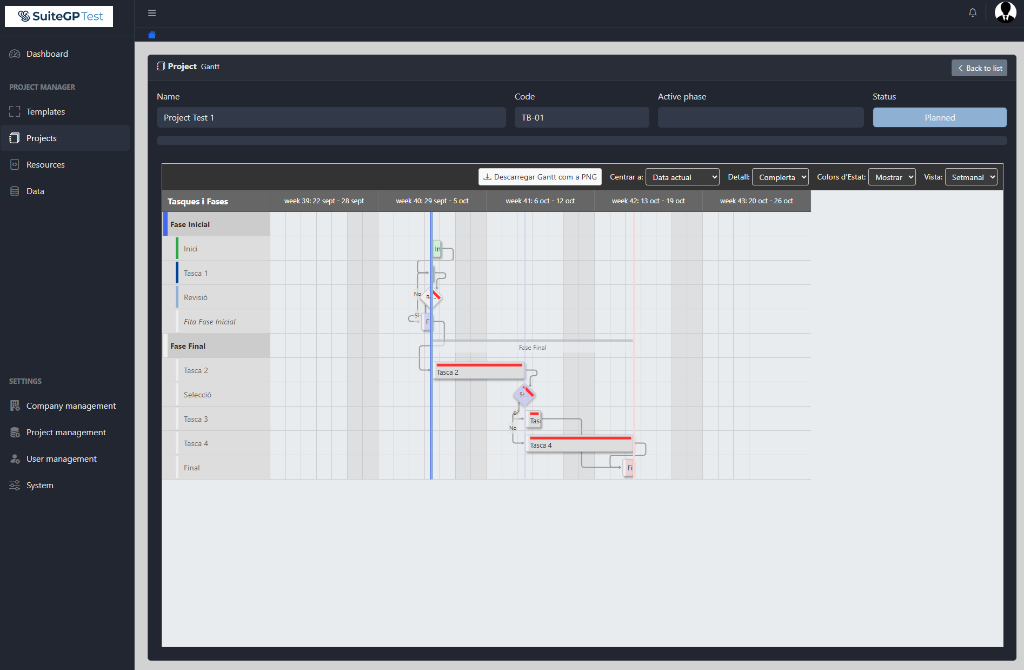Screen dimensions: 1024x670
Task: Click the Templates icon in sidebar
Action: click(14, 112)
